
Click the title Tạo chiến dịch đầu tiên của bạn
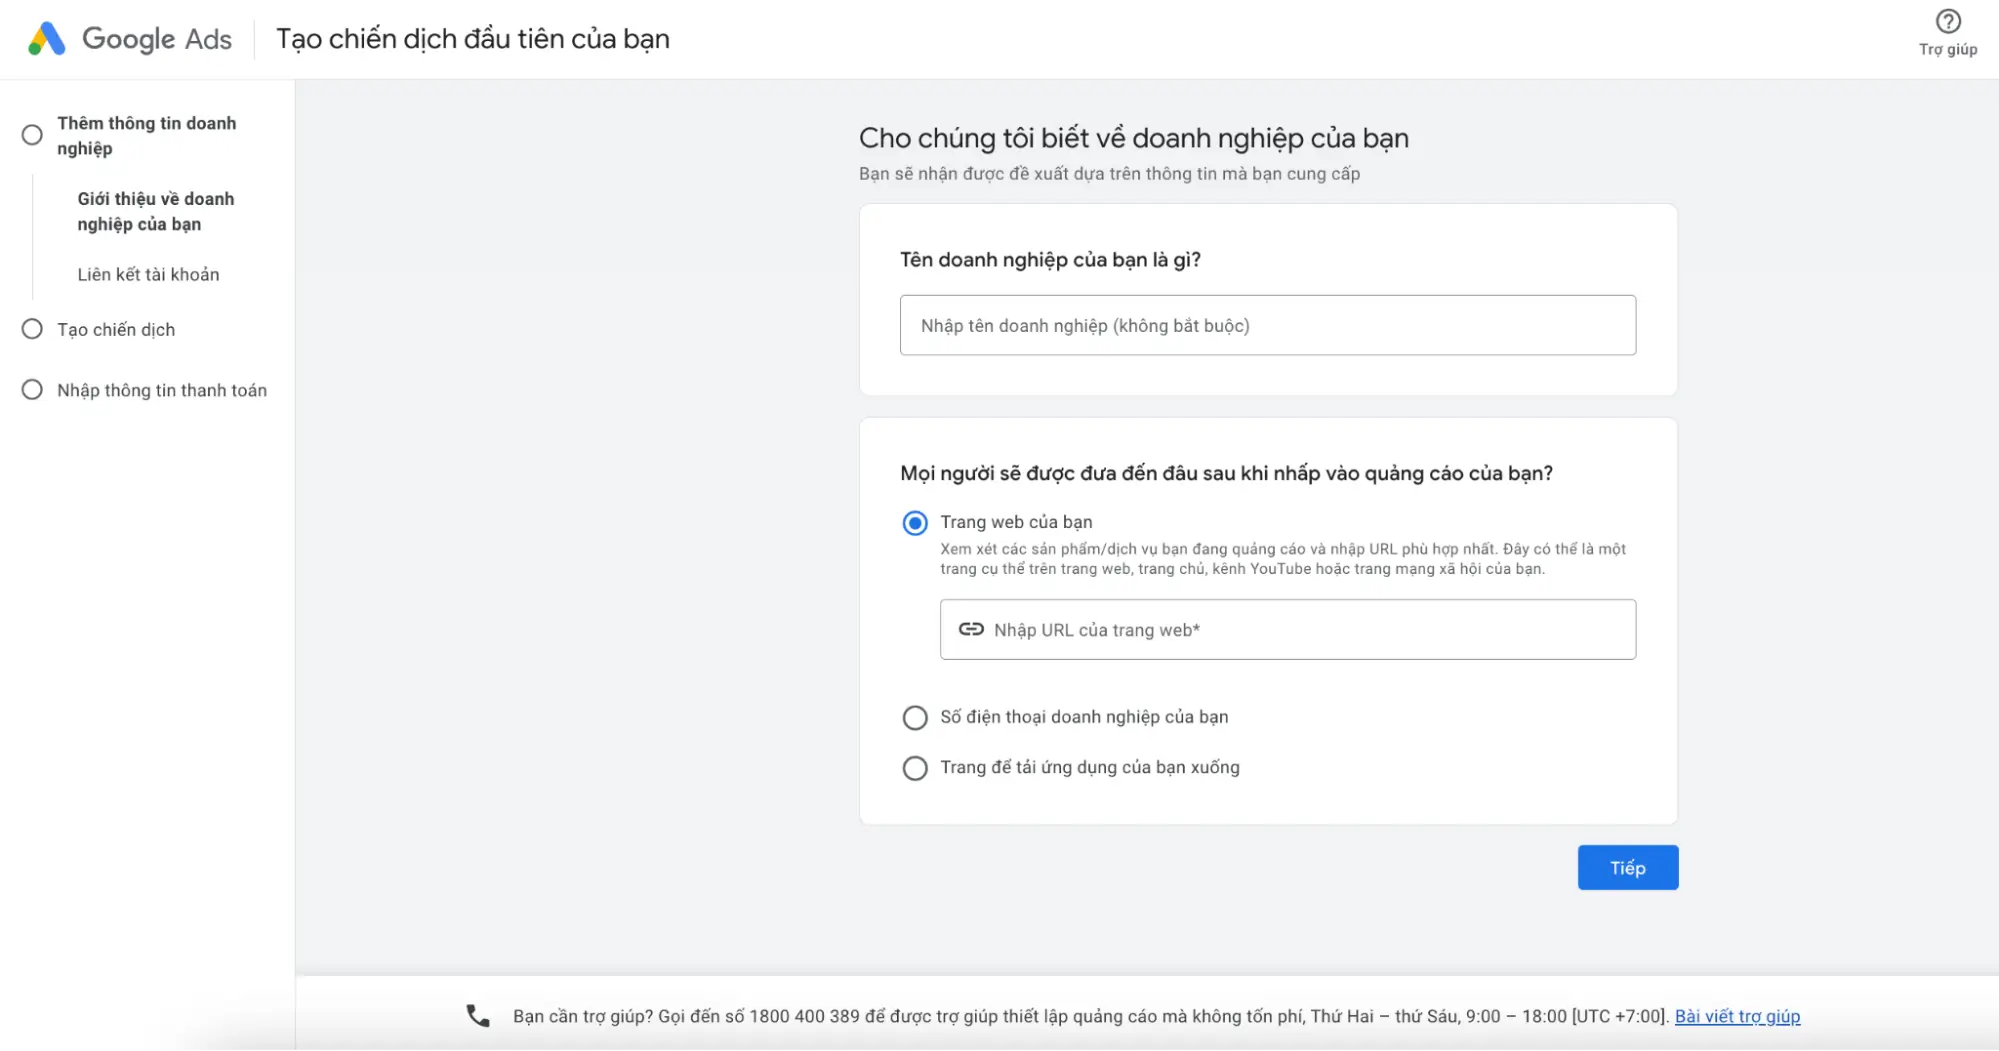pos(473,39)
